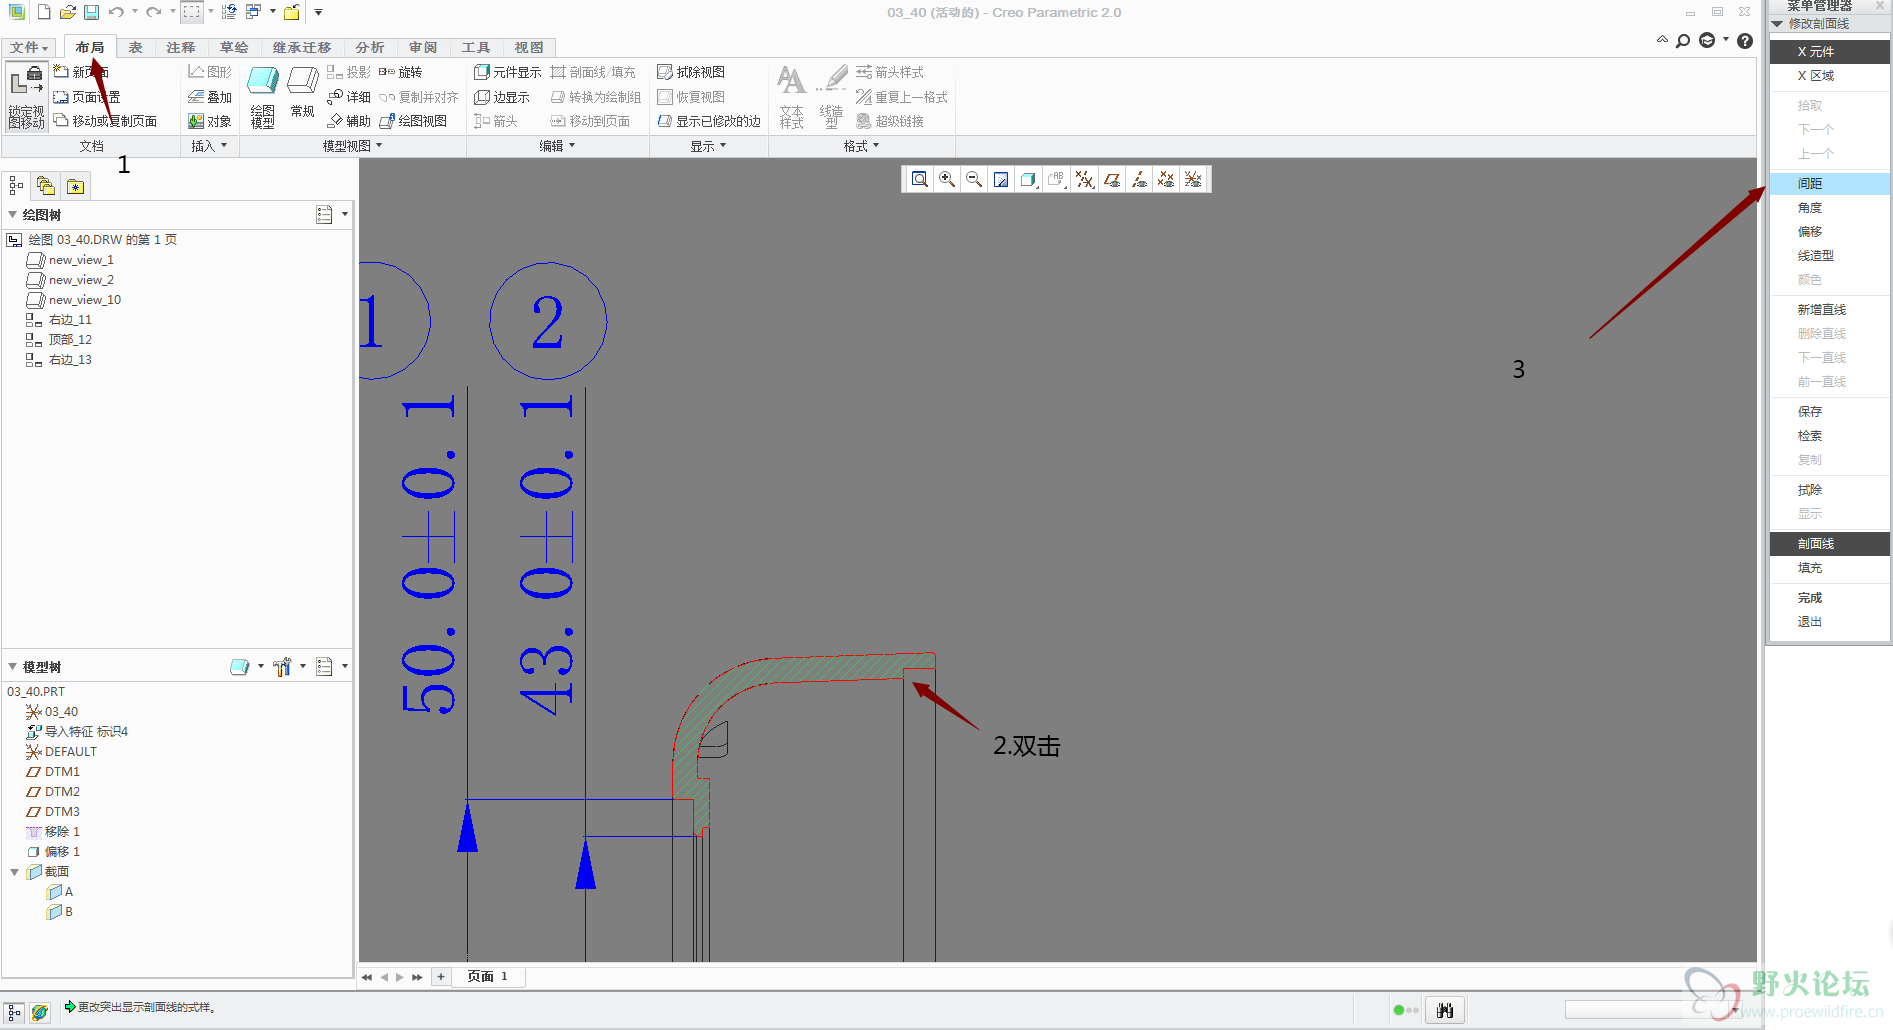Viewport: 1893px width, 1030px height.
Task: Collapse the 截面 sections node
Action: click(x=14, y=872)
